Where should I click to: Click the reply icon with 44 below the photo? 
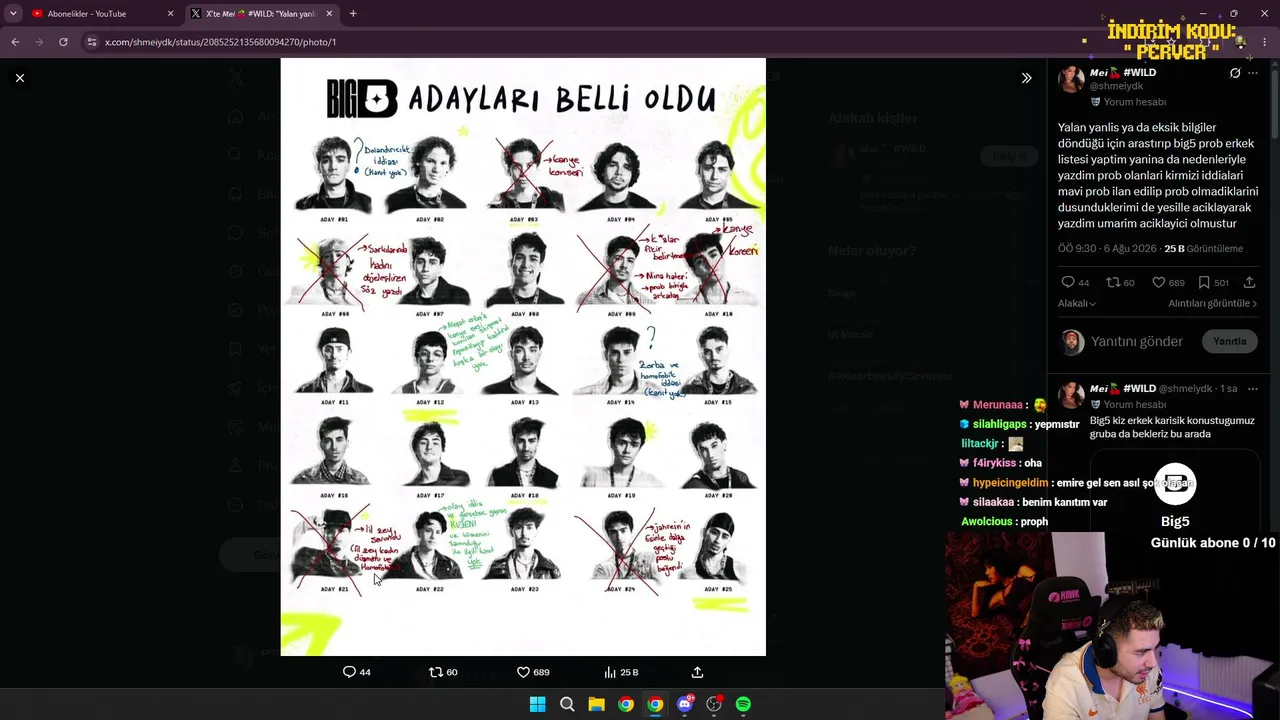tap(357, 672)
